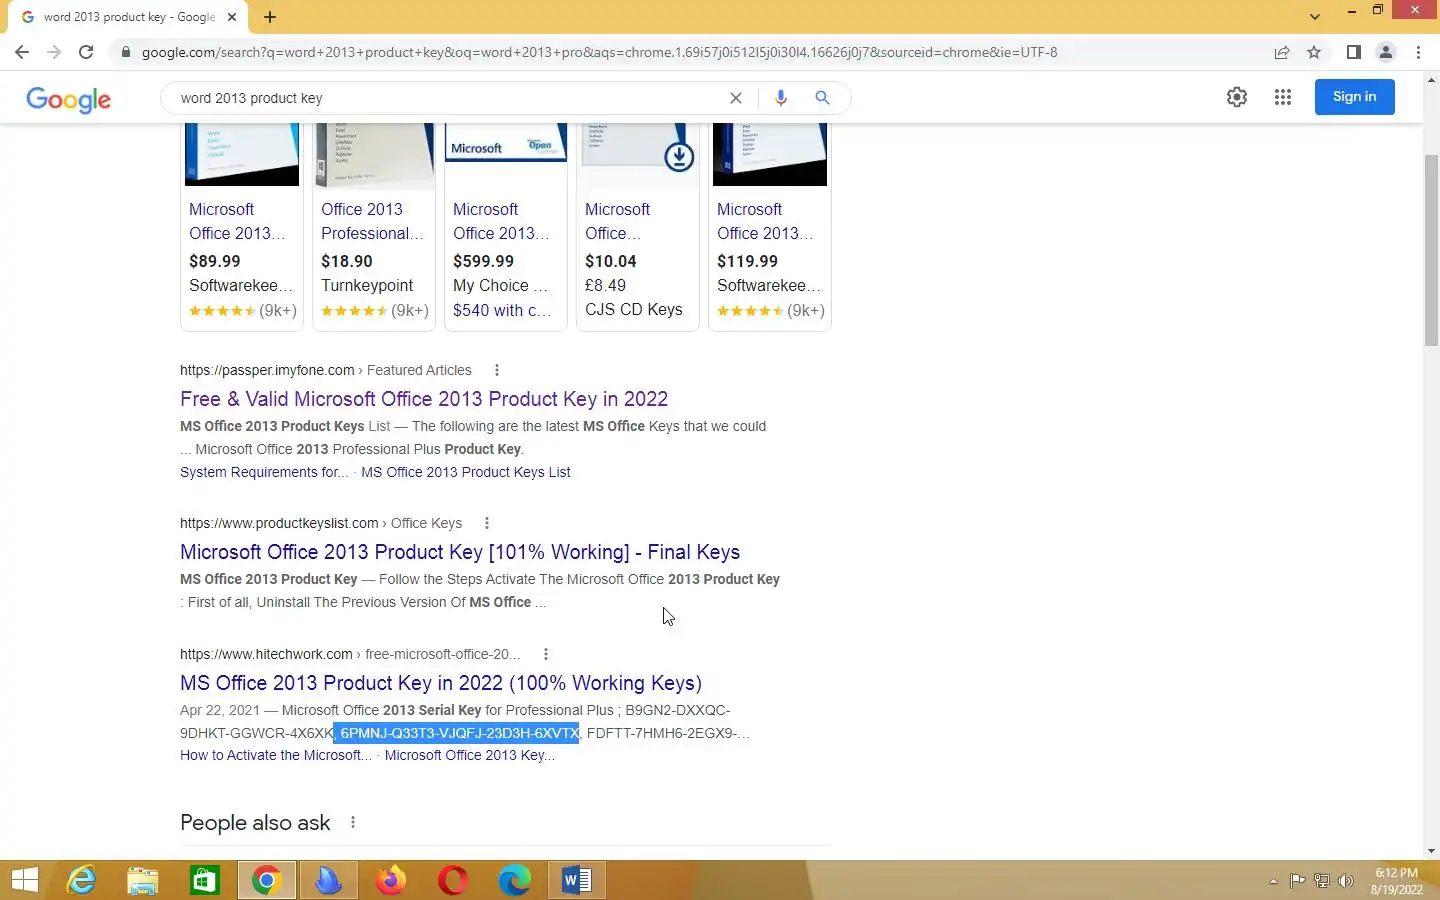Open the $89.99 Microsoft Office 2013 product

click(237, 221)
